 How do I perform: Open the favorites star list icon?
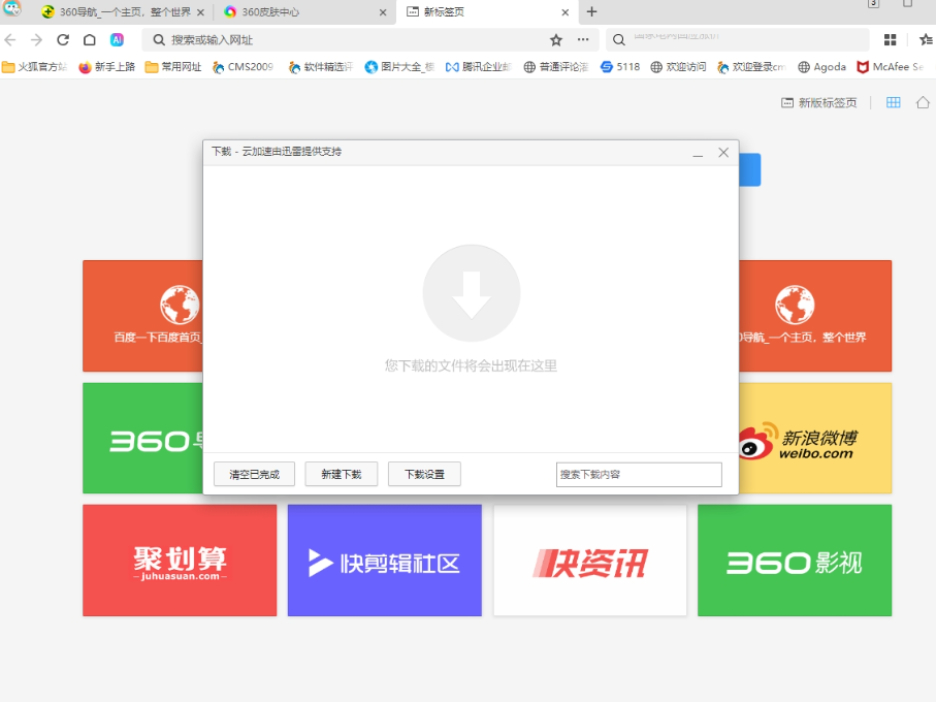tap(926, 40)
